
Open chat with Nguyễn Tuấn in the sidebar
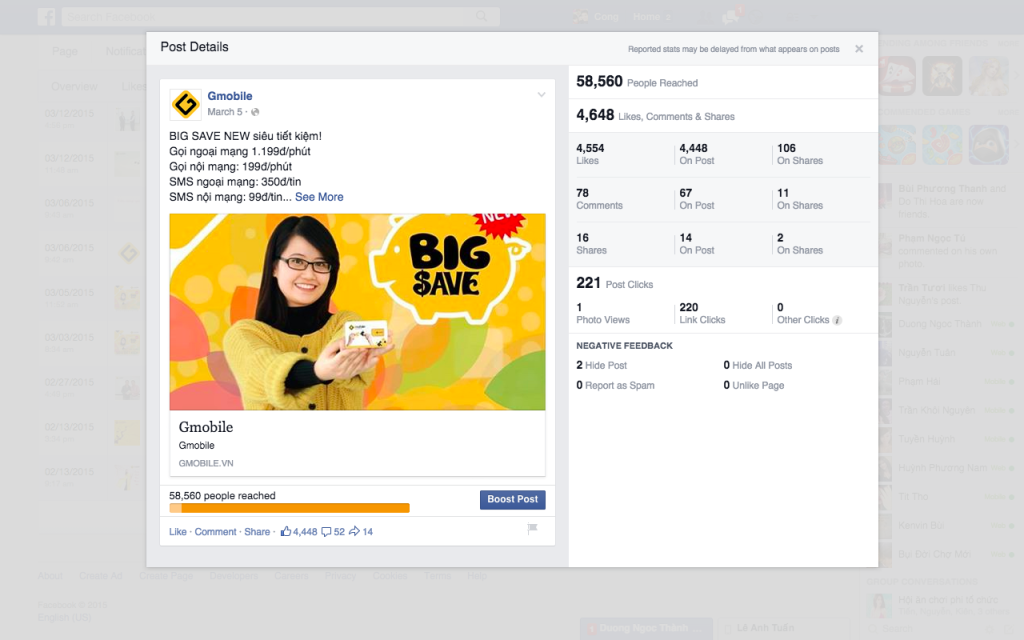point(947,353)
